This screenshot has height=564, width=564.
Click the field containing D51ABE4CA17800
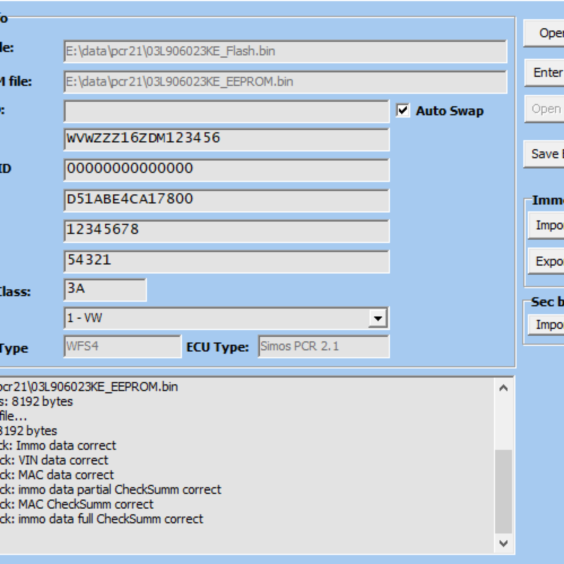coord(227,200)
